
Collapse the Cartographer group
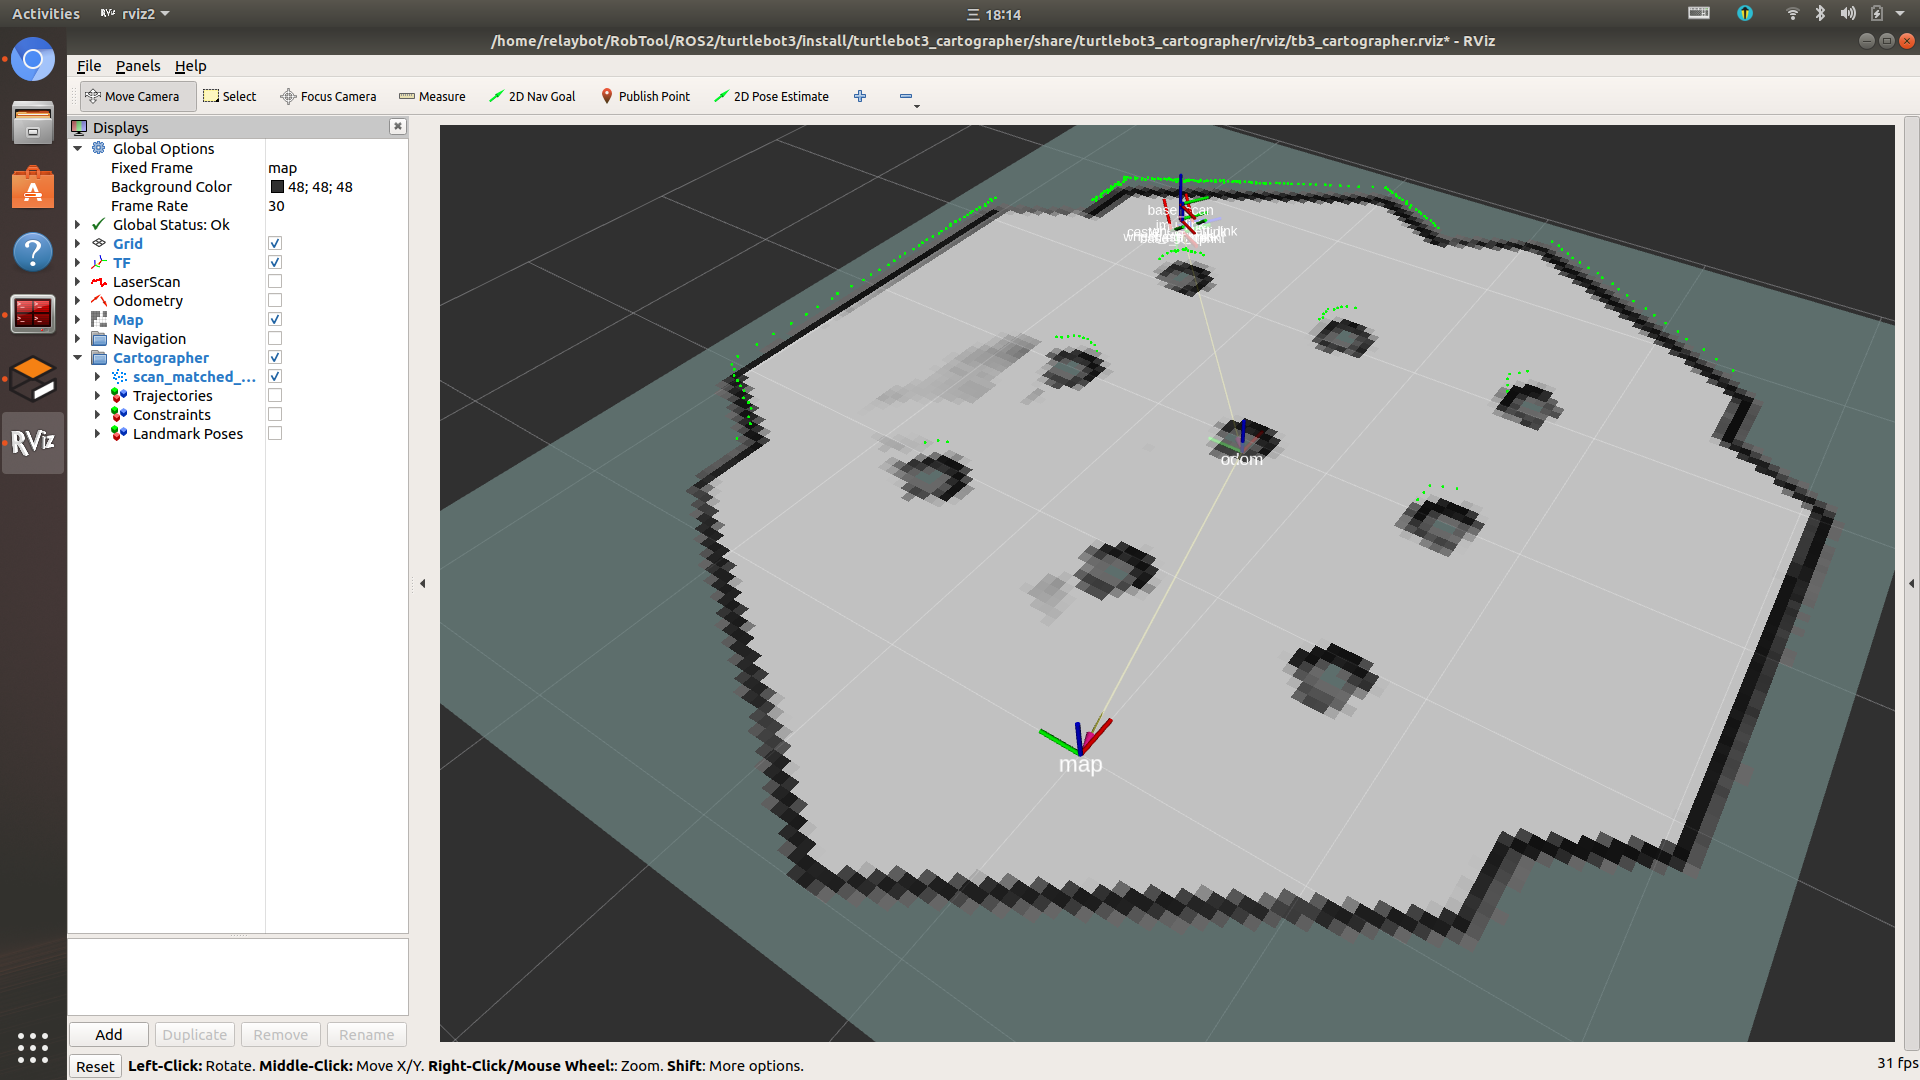click(78, 358)
